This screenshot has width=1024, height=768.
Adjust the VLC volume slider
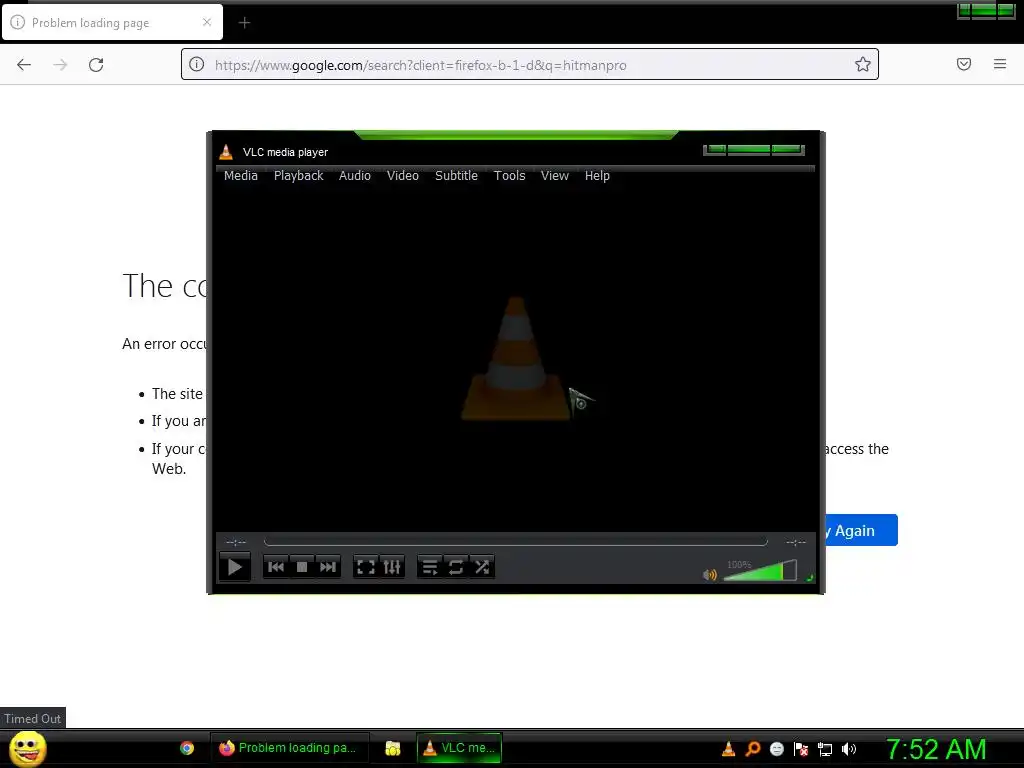[x=760, y=571]
